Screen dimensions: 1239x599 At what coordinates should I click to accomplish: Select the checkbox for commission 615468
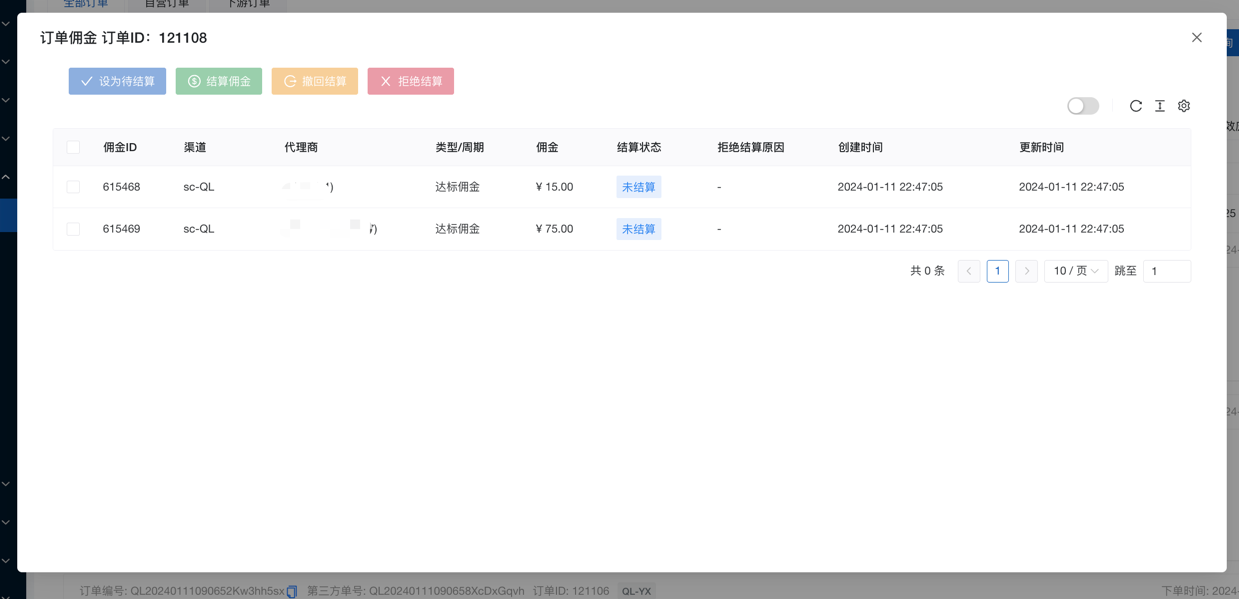coord(73,187)
